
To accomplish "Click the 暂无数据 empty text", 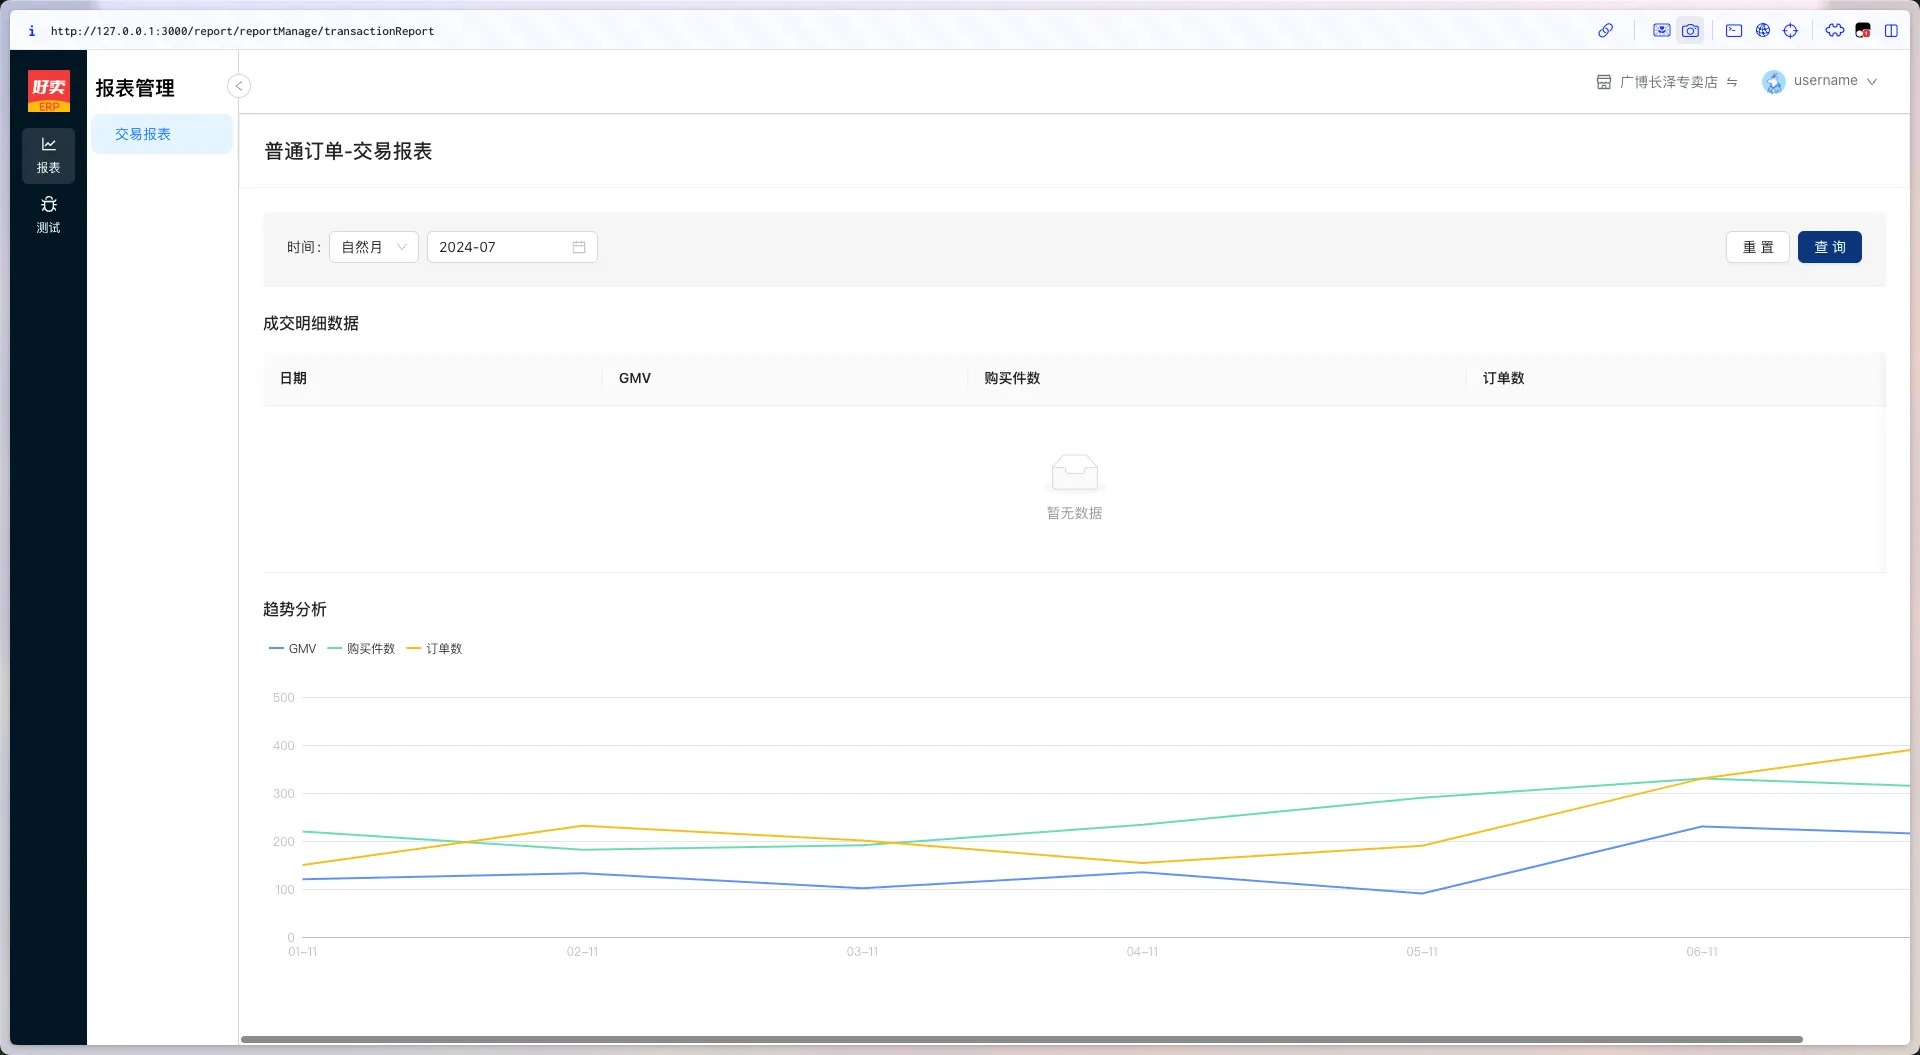I will coord(1075,513).
